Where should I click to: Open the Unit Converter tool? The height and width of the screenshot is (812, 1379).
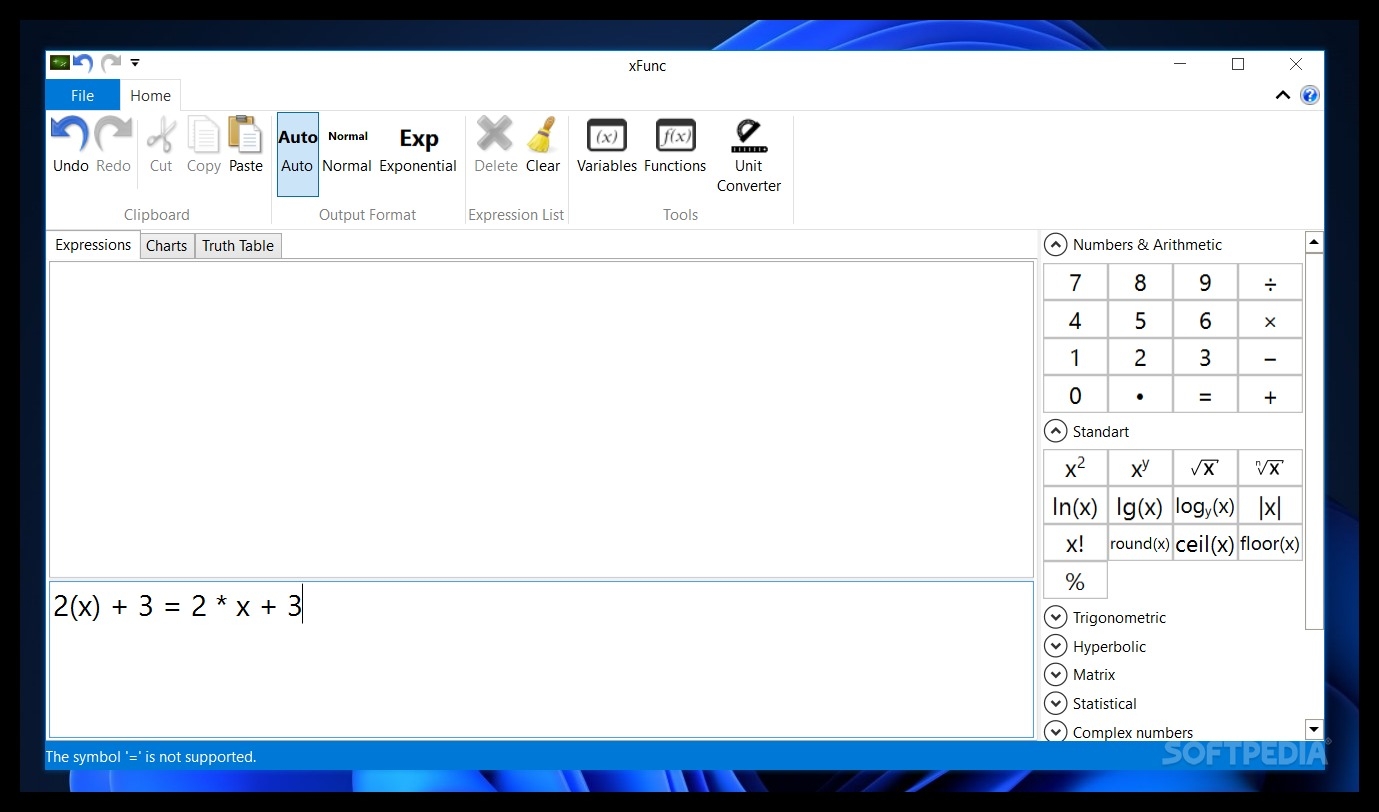[749, 156]
